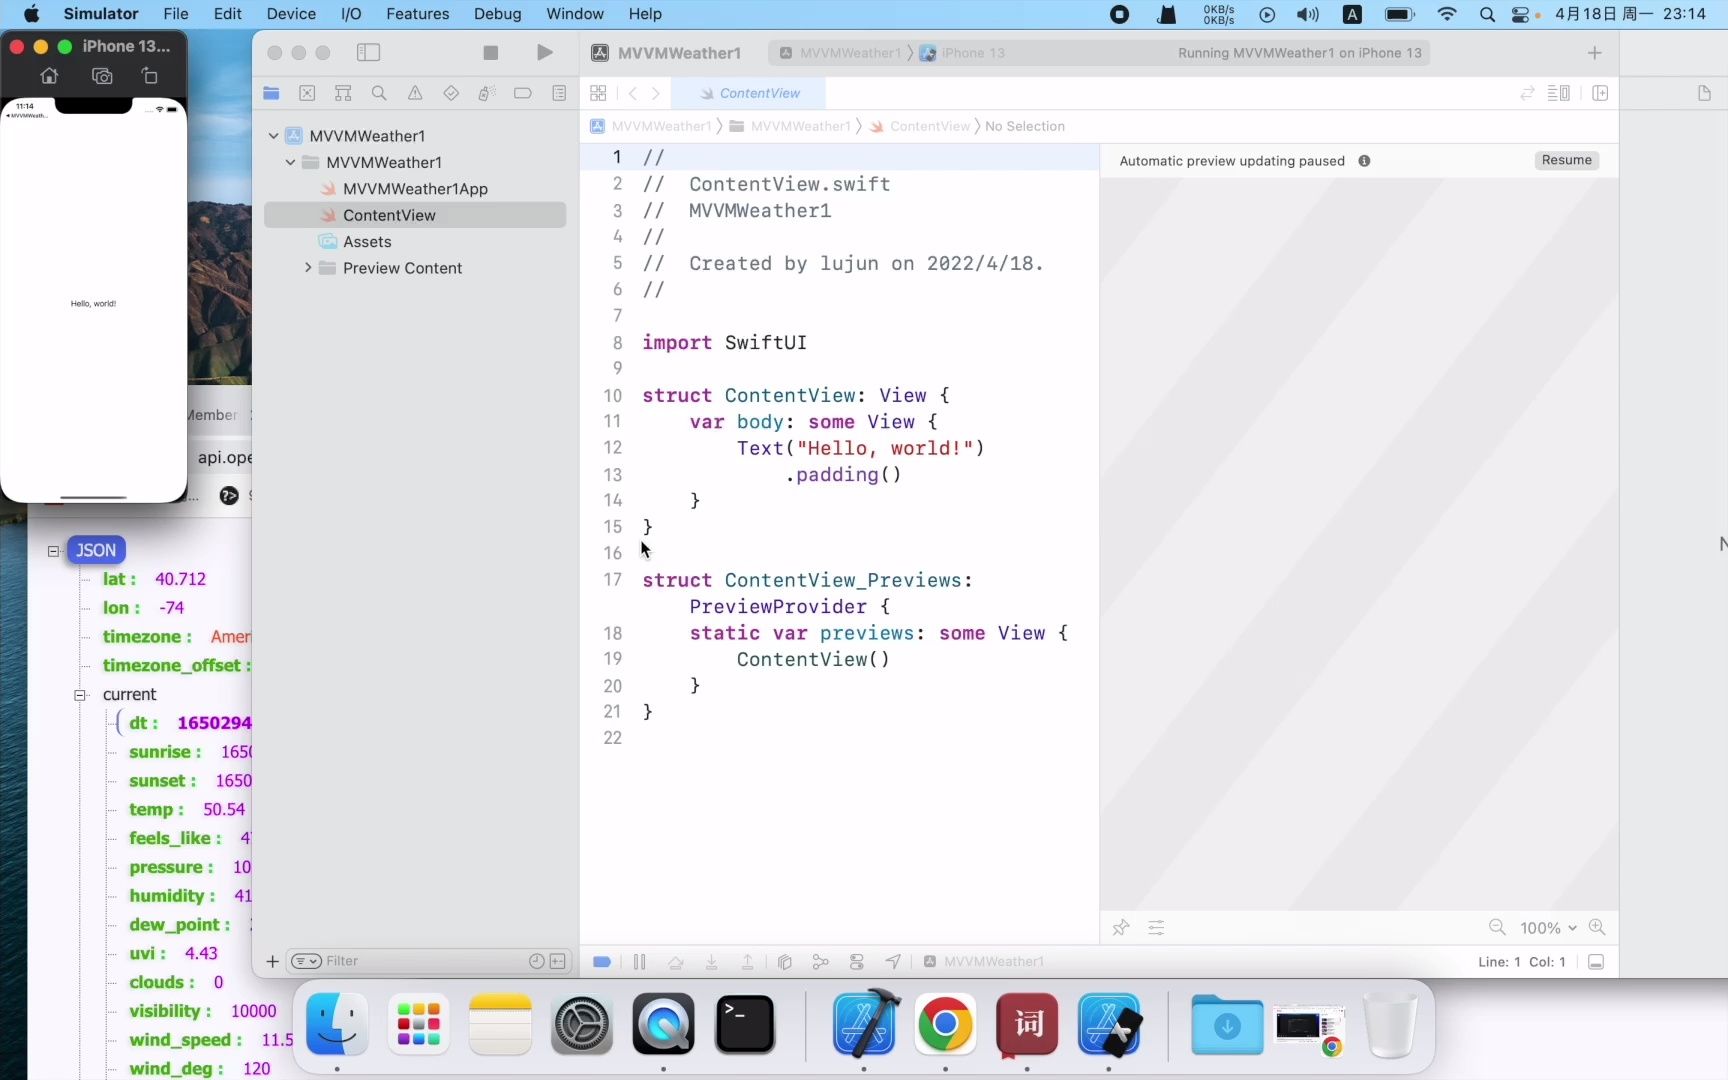Simulate location arrow icon
1728x1080 pixels.
(x=893, y=962)
